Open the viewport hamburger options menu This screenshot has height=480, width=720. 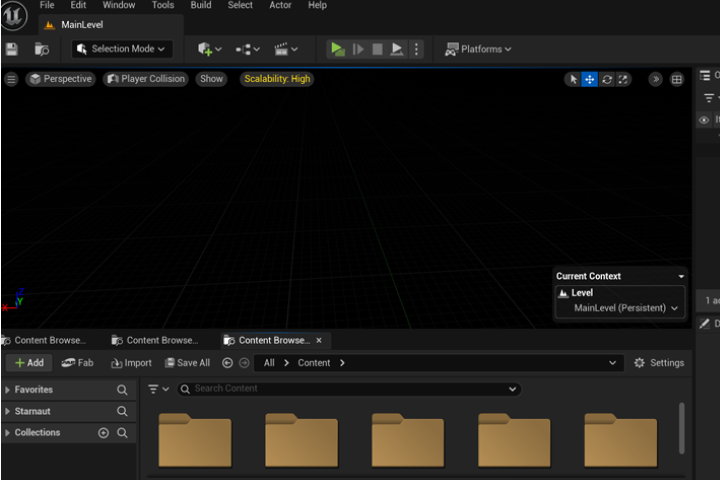(11, 79)
